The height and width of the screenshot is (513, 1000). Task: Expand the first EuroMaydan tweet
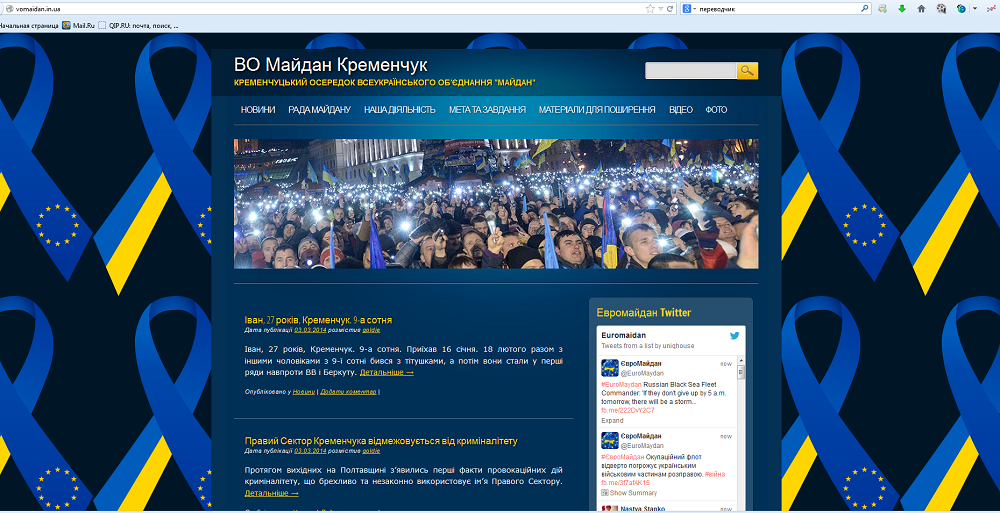point(612,420)
